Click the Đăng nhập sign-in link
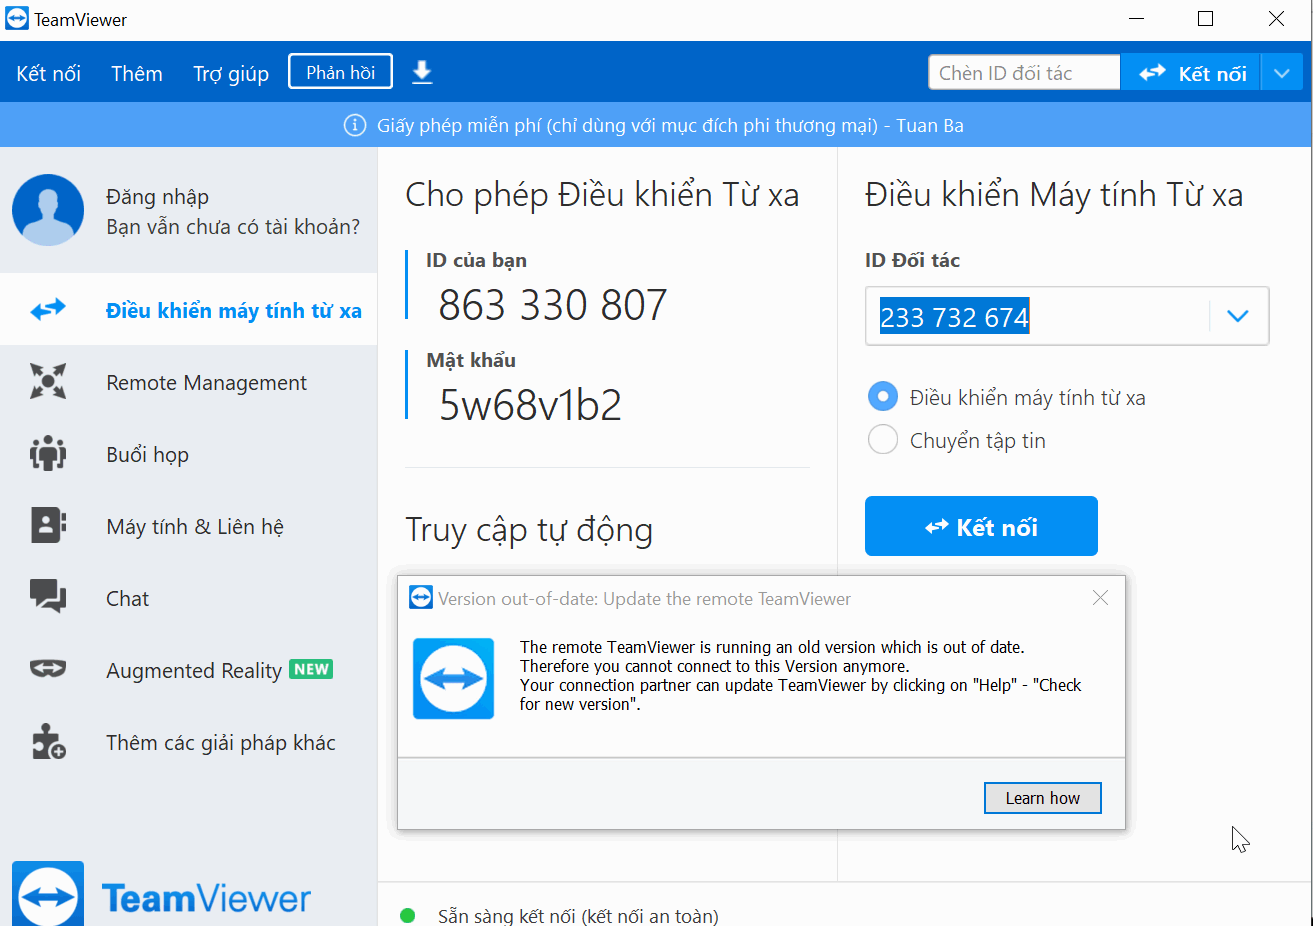The height and width of the screenshot is (926, 1313). [157, 196]
